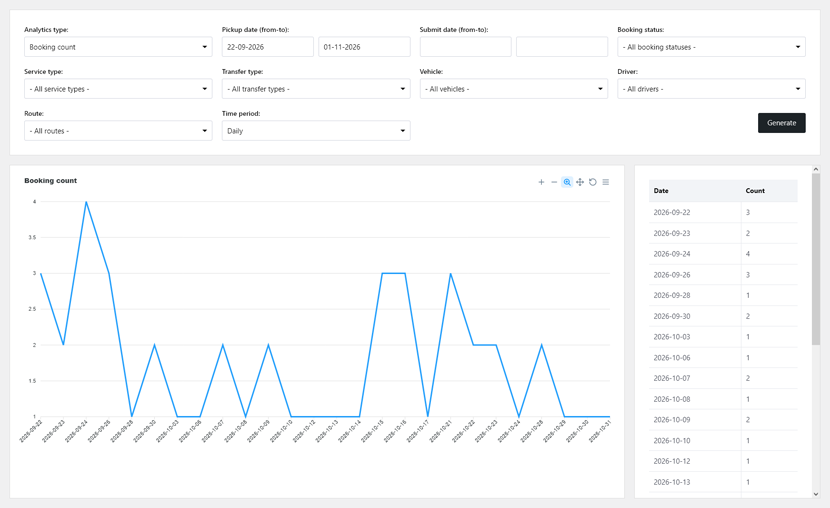Screen dimensions: 830x508
Task: Select table row 2026-10-13
Action: coord(723,482)
